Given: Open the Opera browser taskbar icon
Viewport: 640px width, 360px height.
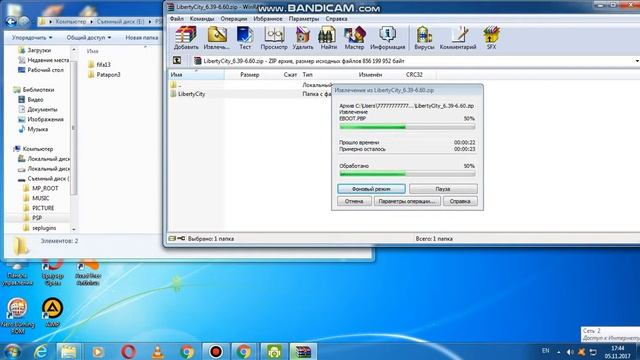Looking at the screenshot, I should coord(128,351).
